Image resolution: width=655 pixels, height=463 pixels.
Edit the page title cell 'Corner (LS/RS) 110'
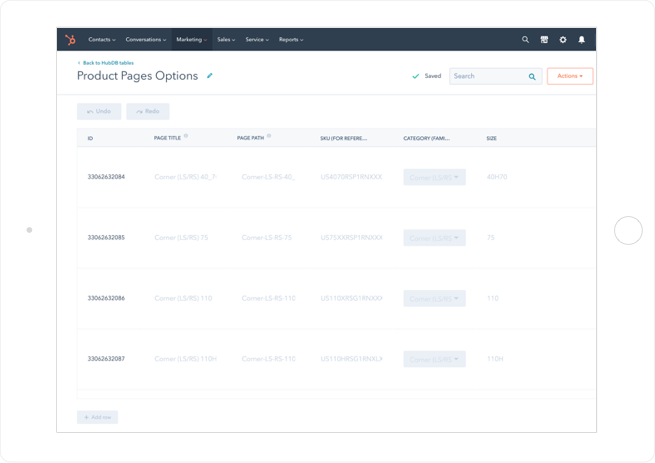[x=183, y=298]
